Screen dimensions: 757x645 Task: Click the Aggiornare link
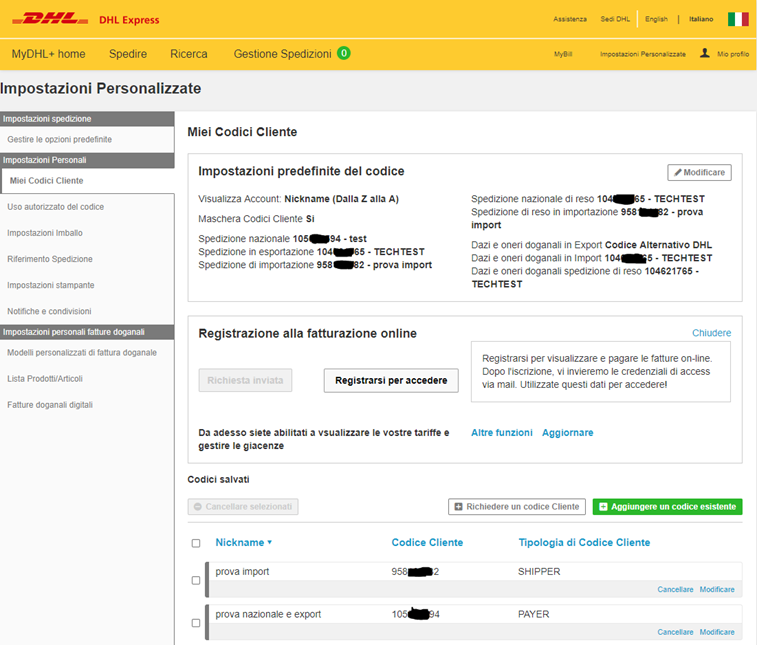point(567,433)
